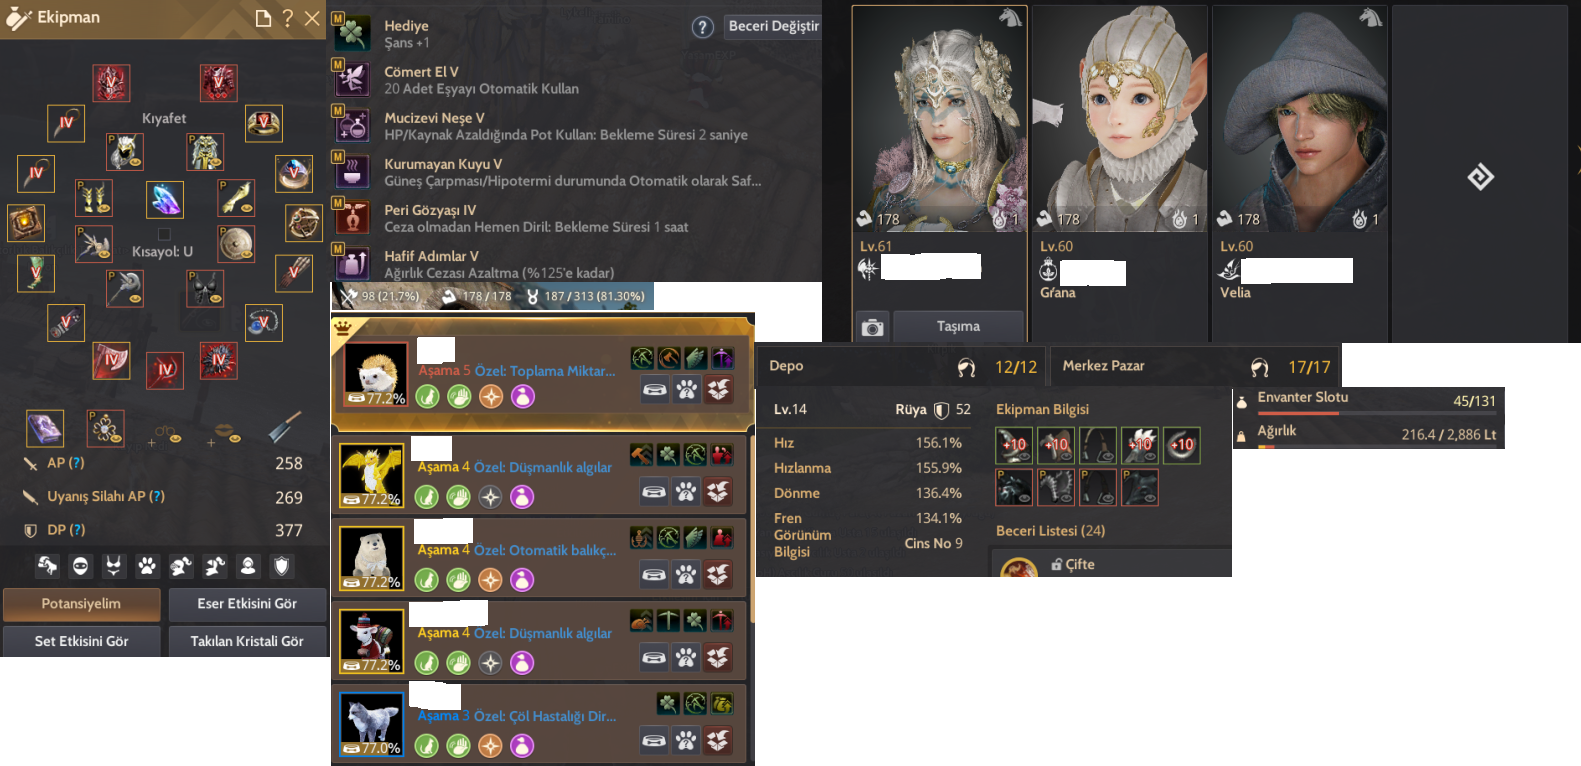The image size is (1581, 766).
Task: Click the camera icon under the Lv.61 character
Action: (872, 327)
